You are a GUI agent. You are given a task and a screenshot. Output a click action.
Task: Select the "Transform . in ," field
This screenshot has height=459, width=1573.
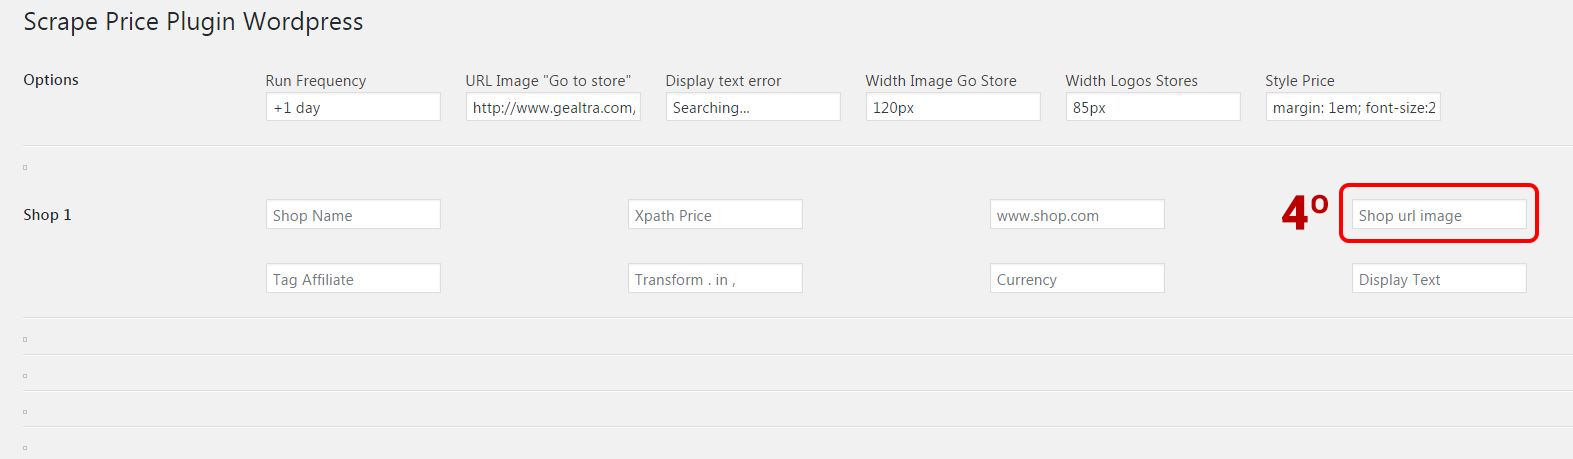[715, 279]
